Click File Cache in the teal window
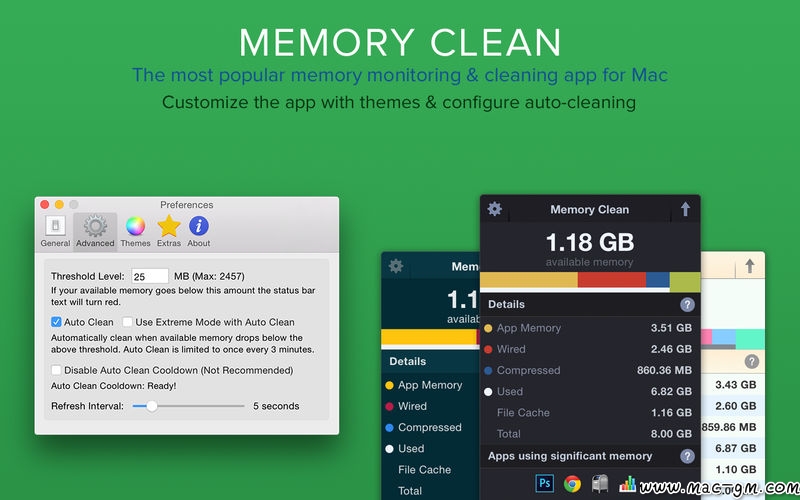This screenshot has width=800, height=500. [424, 470]
